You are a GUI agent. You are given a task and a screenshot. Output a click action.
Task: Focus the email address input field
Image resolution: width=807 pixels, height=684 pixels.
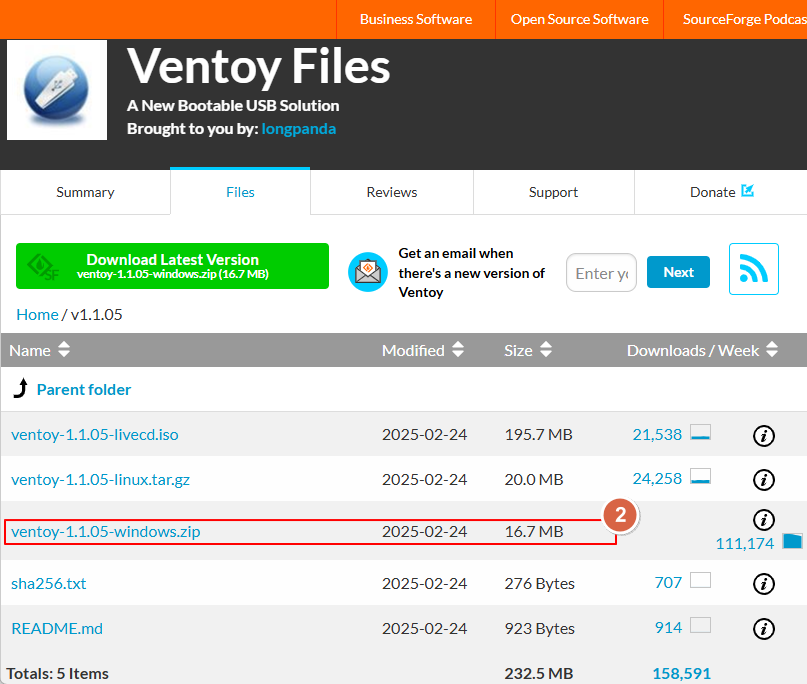click(601, 272)
